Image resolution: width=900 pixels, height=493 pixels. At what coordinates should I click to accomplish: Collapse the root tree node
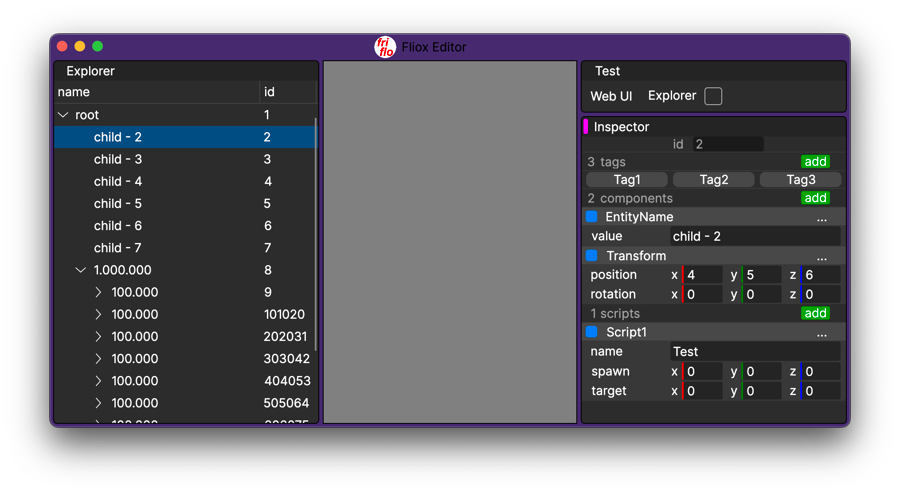[64, 115]
